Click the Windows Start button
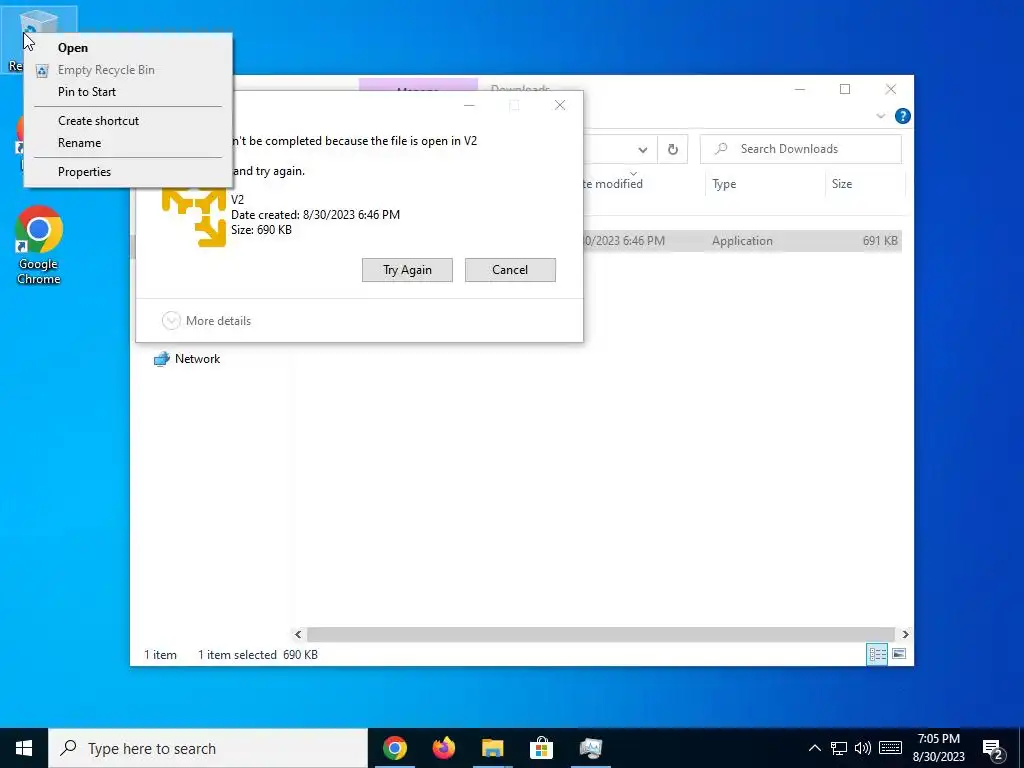This screenshot has height=768, width=1024. [x=24, y=748]
